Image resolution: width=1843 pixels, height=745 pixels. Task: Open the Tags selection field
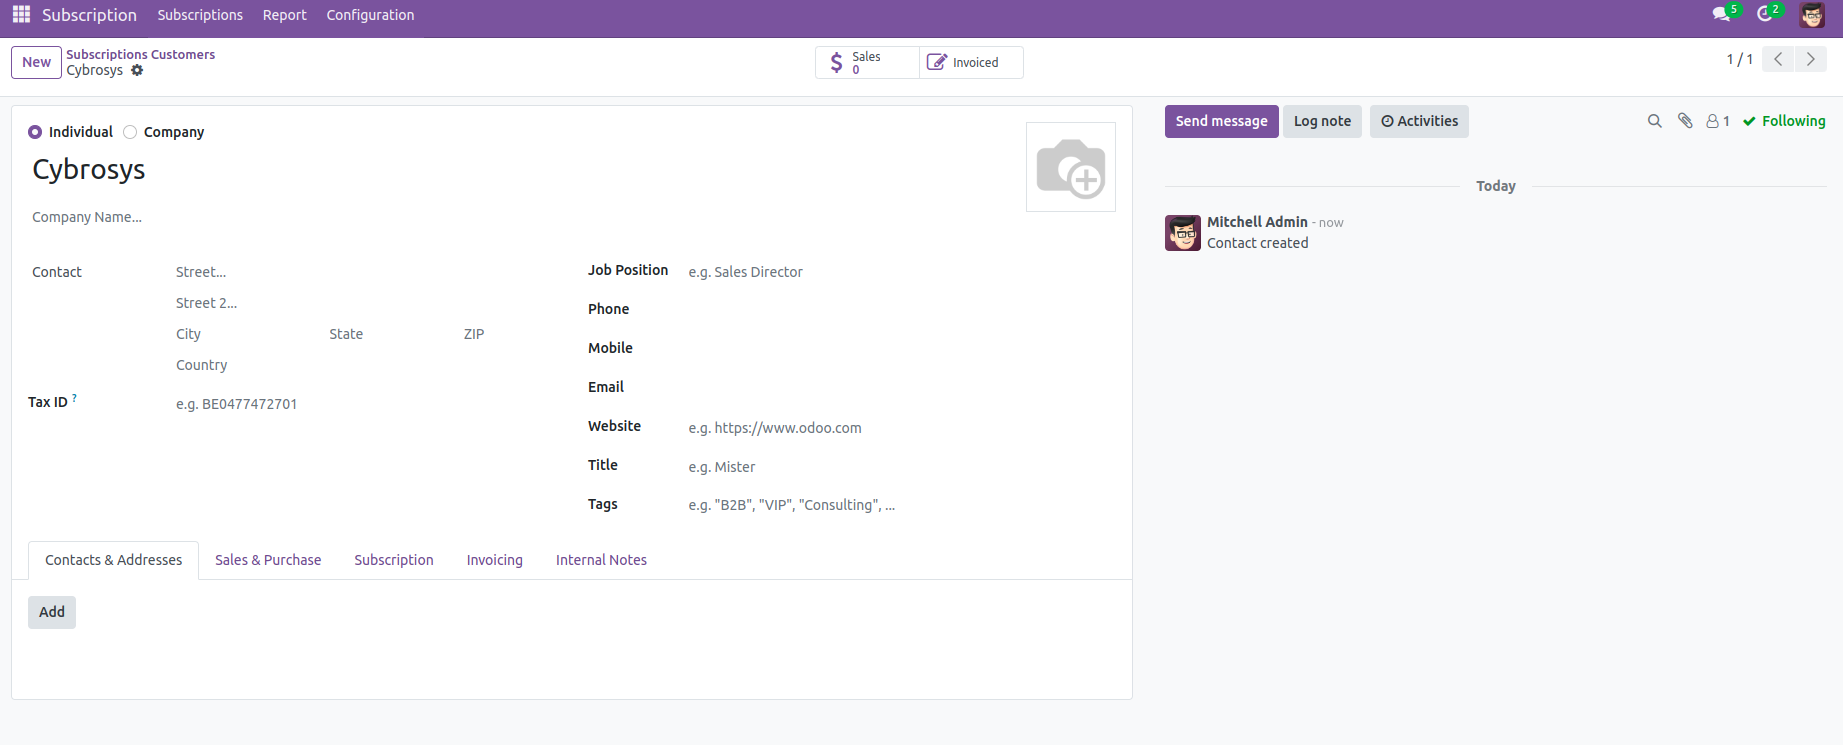900,505
